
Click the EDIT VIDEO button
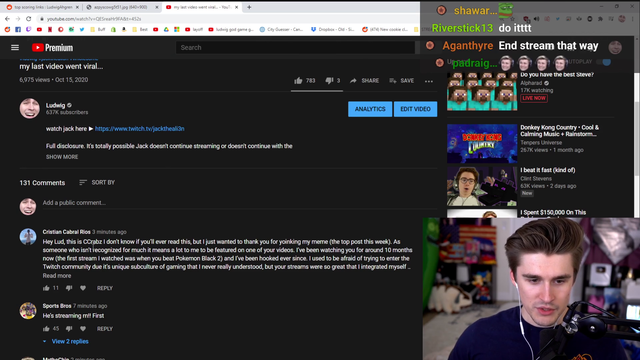tap(415, 109)
